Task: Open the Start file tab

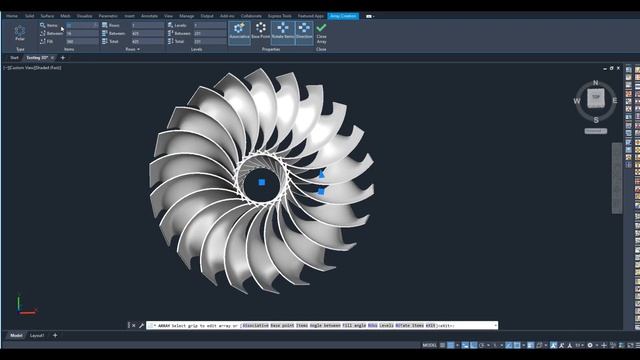Action: 14,58
